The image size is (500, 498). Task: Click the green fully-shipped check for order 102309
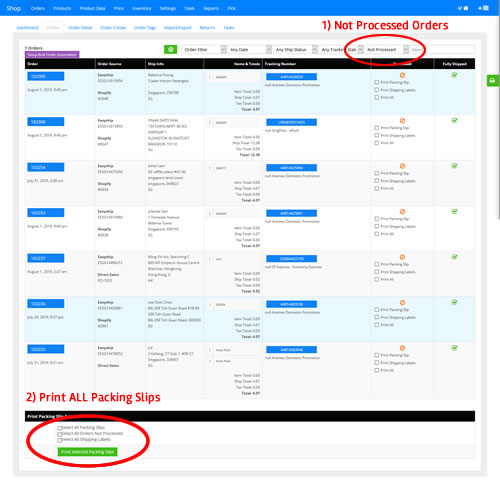[454, 75]
